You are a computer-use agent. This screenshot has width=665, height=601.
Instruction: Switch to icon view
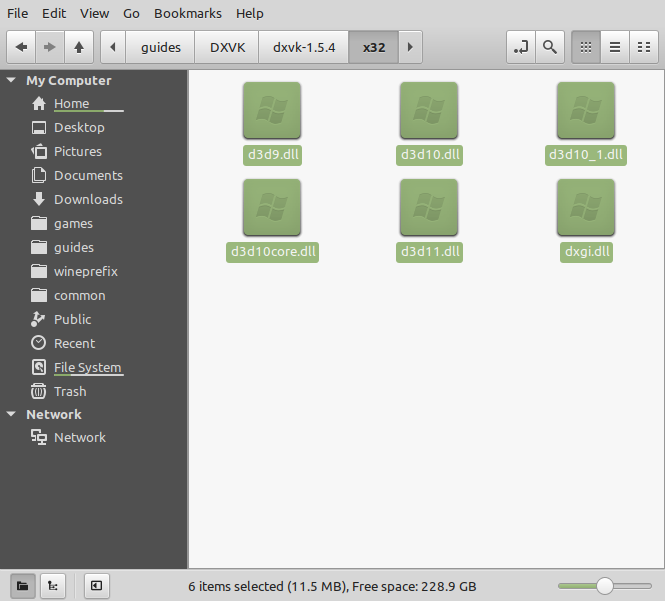(586, 47)
